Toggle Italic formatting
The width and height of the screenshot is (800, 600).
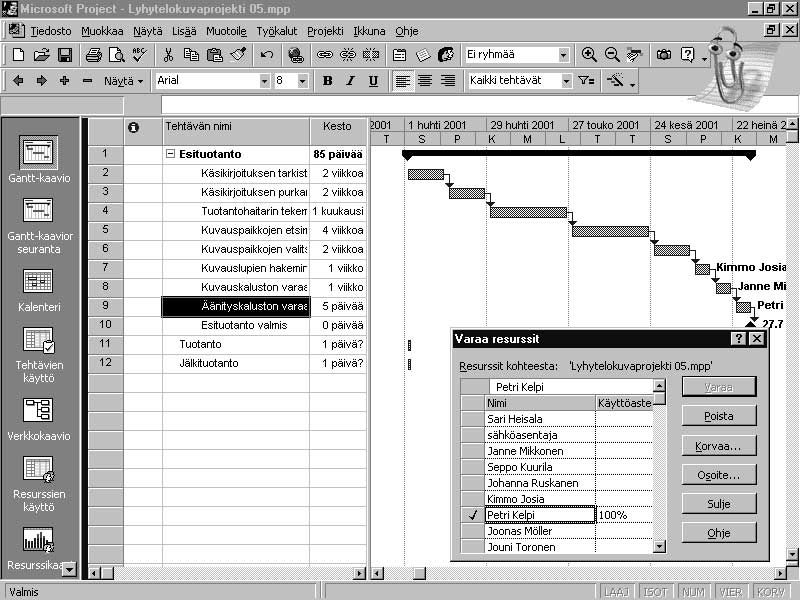pos(351,81)
